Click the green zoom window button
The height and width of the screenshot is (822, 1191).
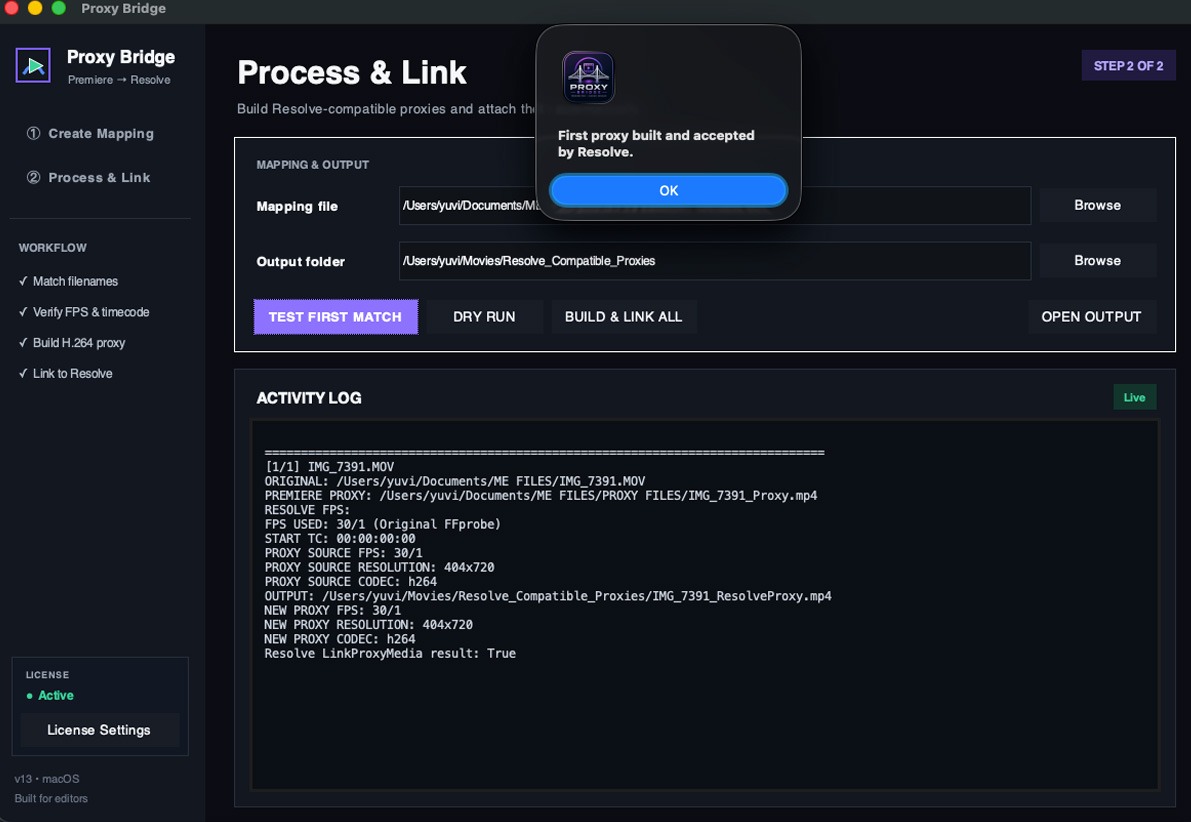coord(58,8)
